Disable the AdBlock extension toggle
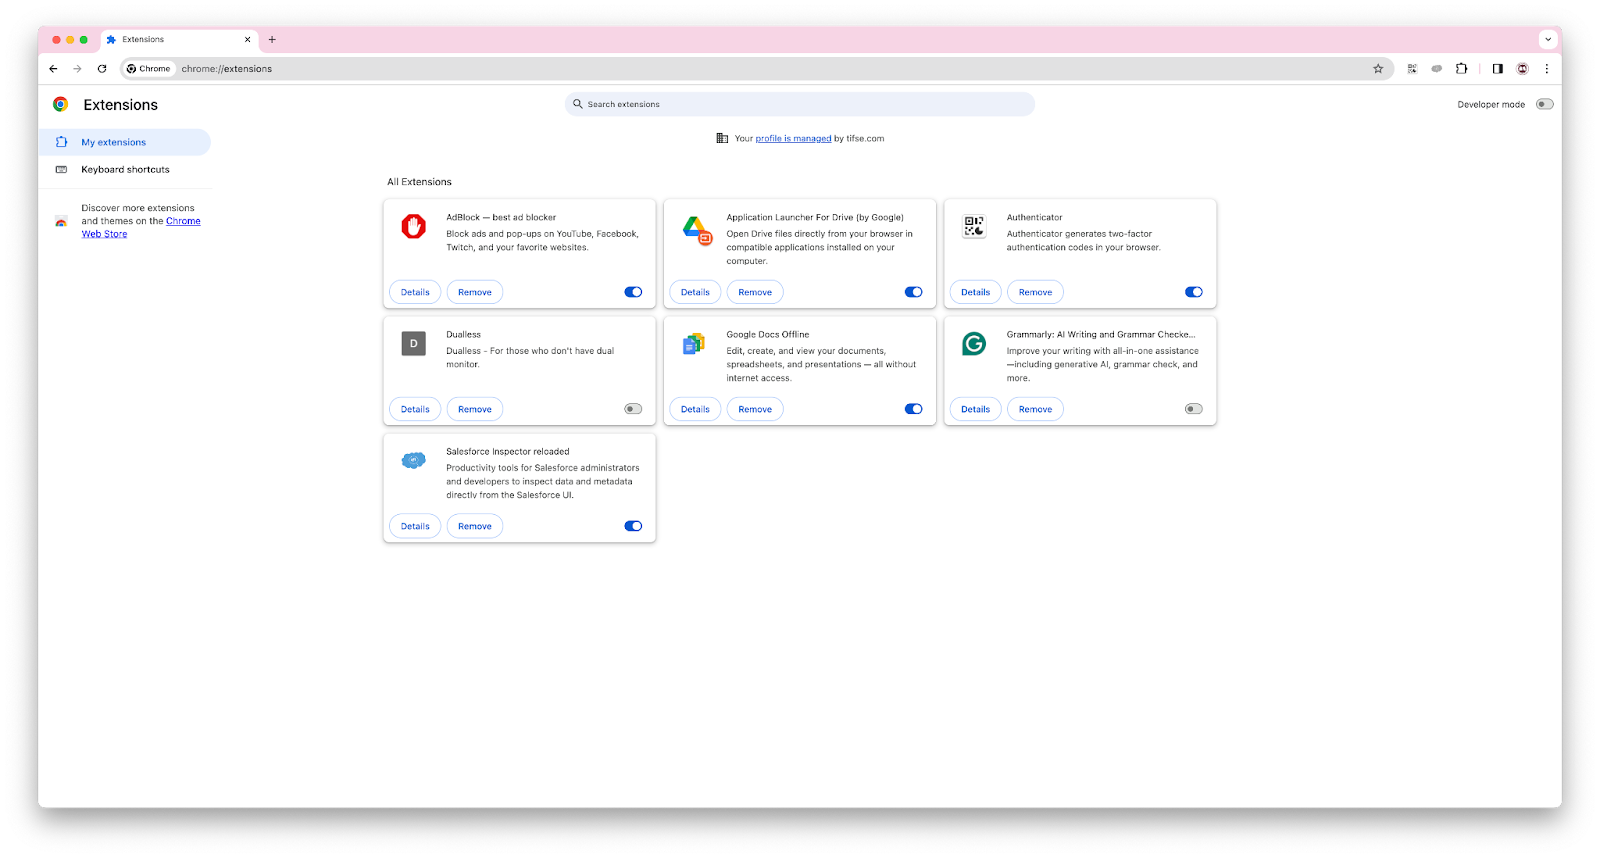The height and width of the screenshot is (858, 1600). 633,292
